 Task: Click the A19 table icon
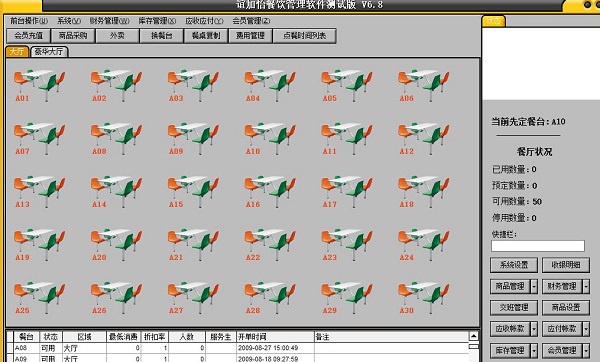39,245
